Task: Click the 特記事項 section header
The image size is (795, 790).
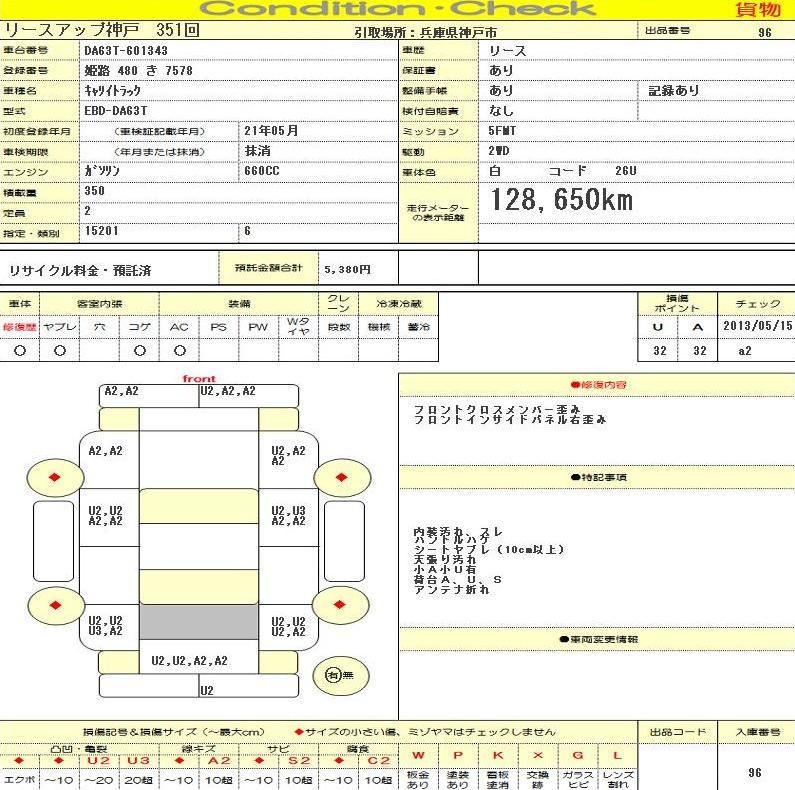Action: [x=597, y=477]
